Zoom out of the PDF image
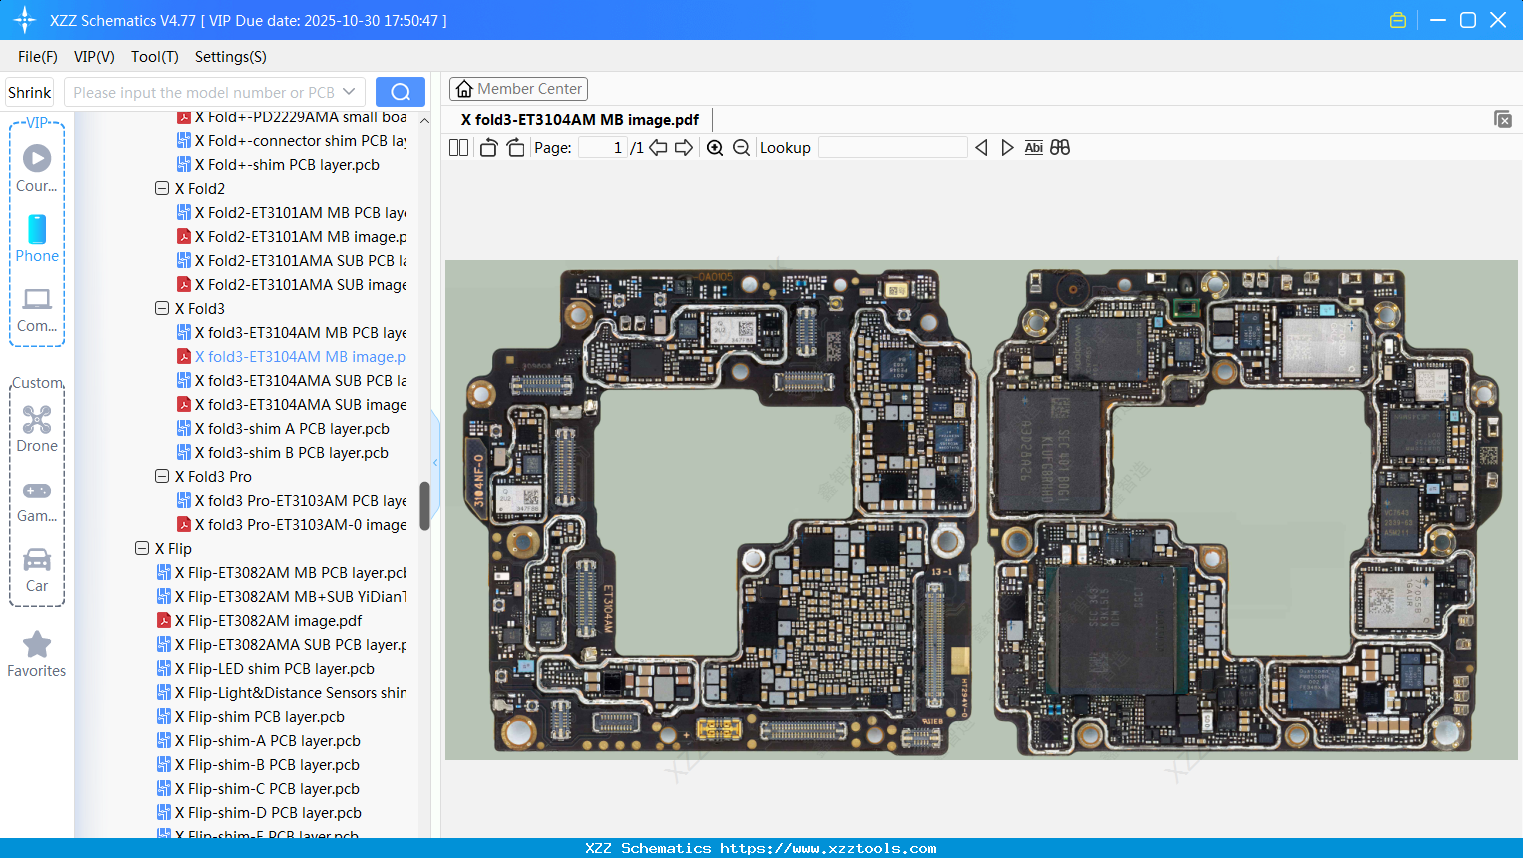The width and height of the screenshot is (1523, 858). [740, 147]
